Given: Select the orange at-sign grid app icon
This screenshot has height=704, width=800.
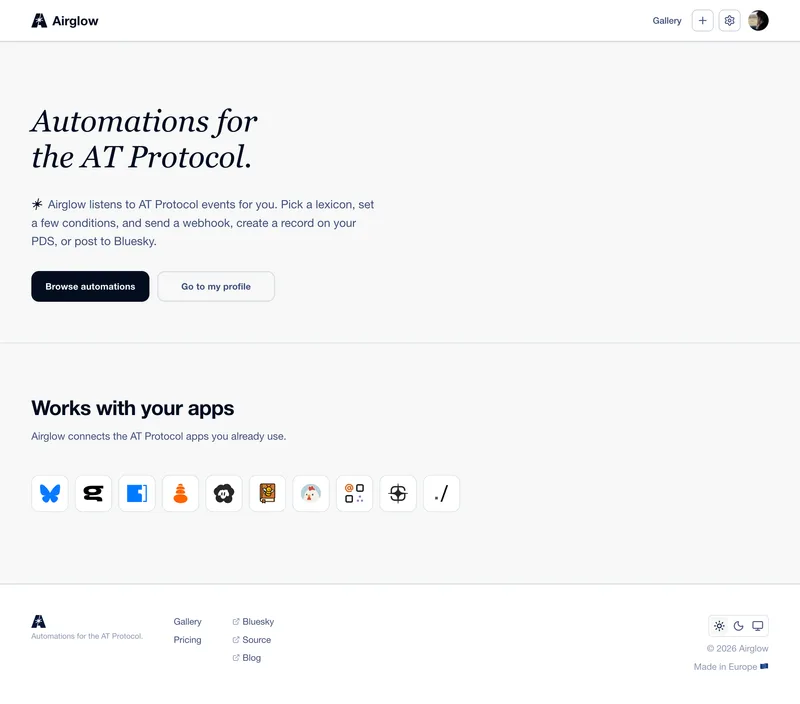Looking at the screenshot, I should click(x=355, y=493).
